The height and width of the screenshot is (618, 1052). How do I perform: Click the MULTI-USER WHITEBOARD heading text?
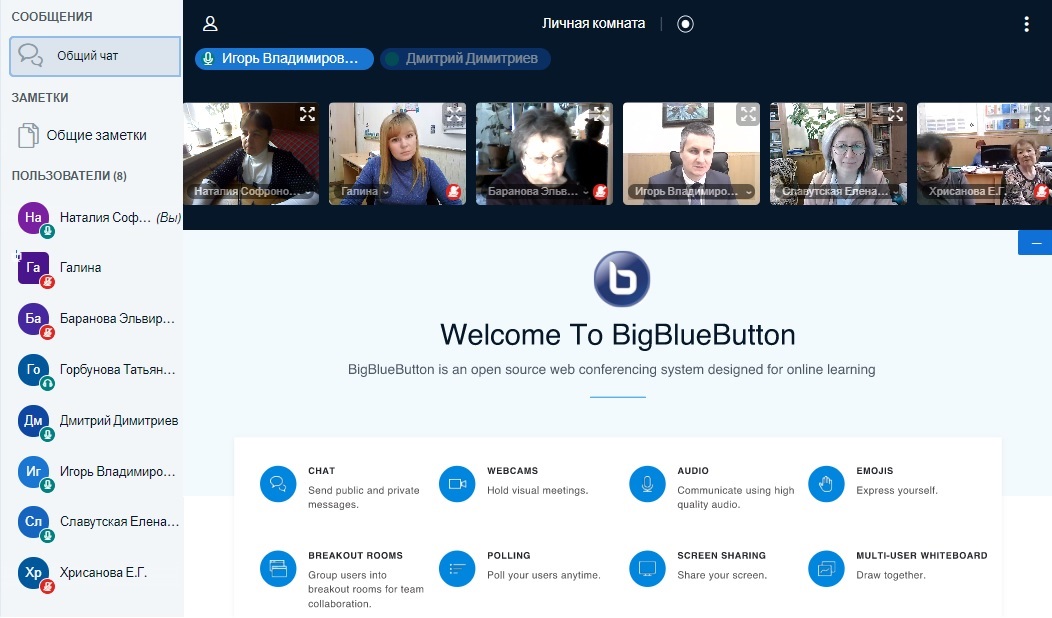tap(922, 556)
